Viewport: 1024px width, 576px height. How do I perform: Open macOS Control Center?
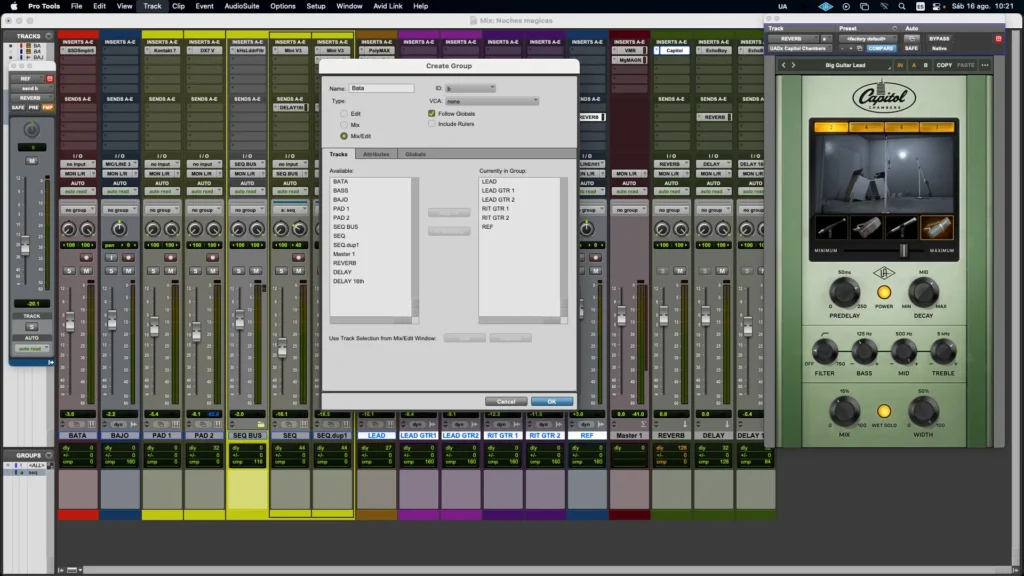tap(936, 7)
